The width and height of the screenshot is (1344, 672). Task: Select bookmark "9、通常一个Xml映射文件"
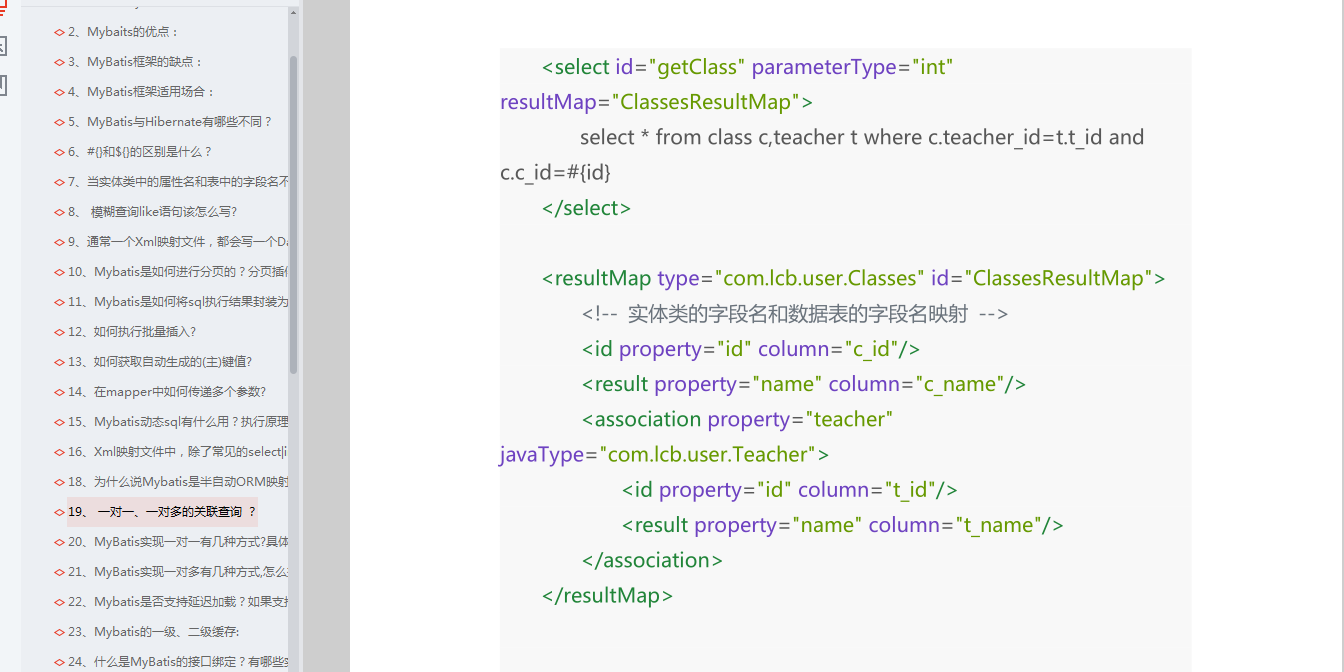point(178,242)
